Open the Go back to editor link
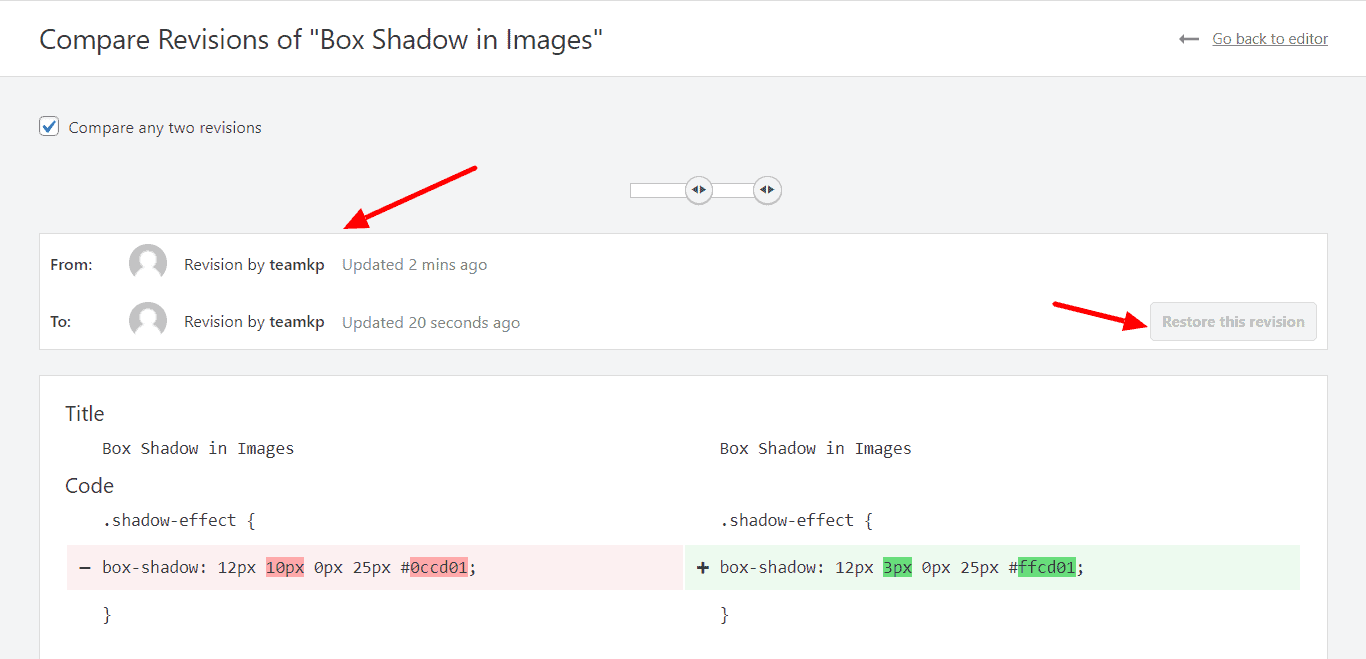Viewport: 1366px width, 659px height. pos(1270,39)
